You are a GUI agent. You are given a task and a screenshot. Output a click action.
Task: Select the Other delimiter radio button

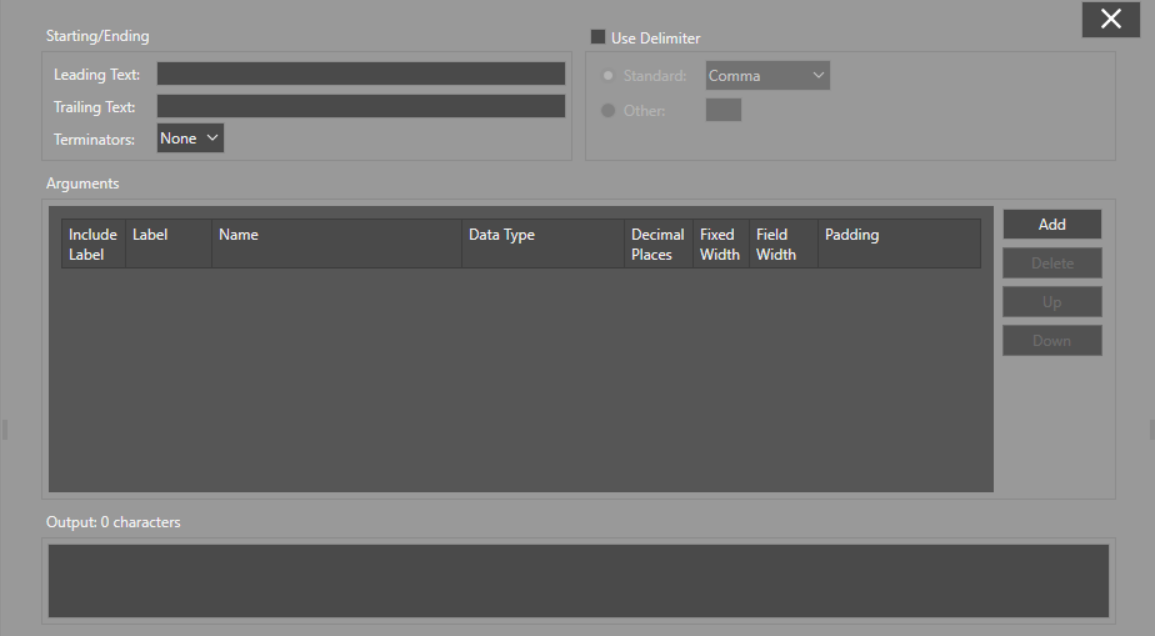607,110
